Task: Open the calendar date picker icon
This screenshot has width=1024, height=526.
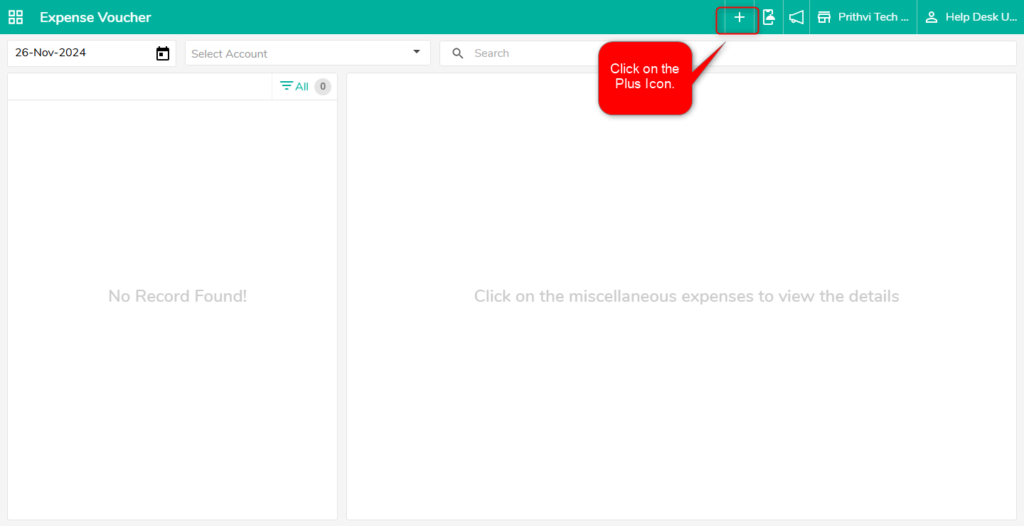Action: coord(163,54)
